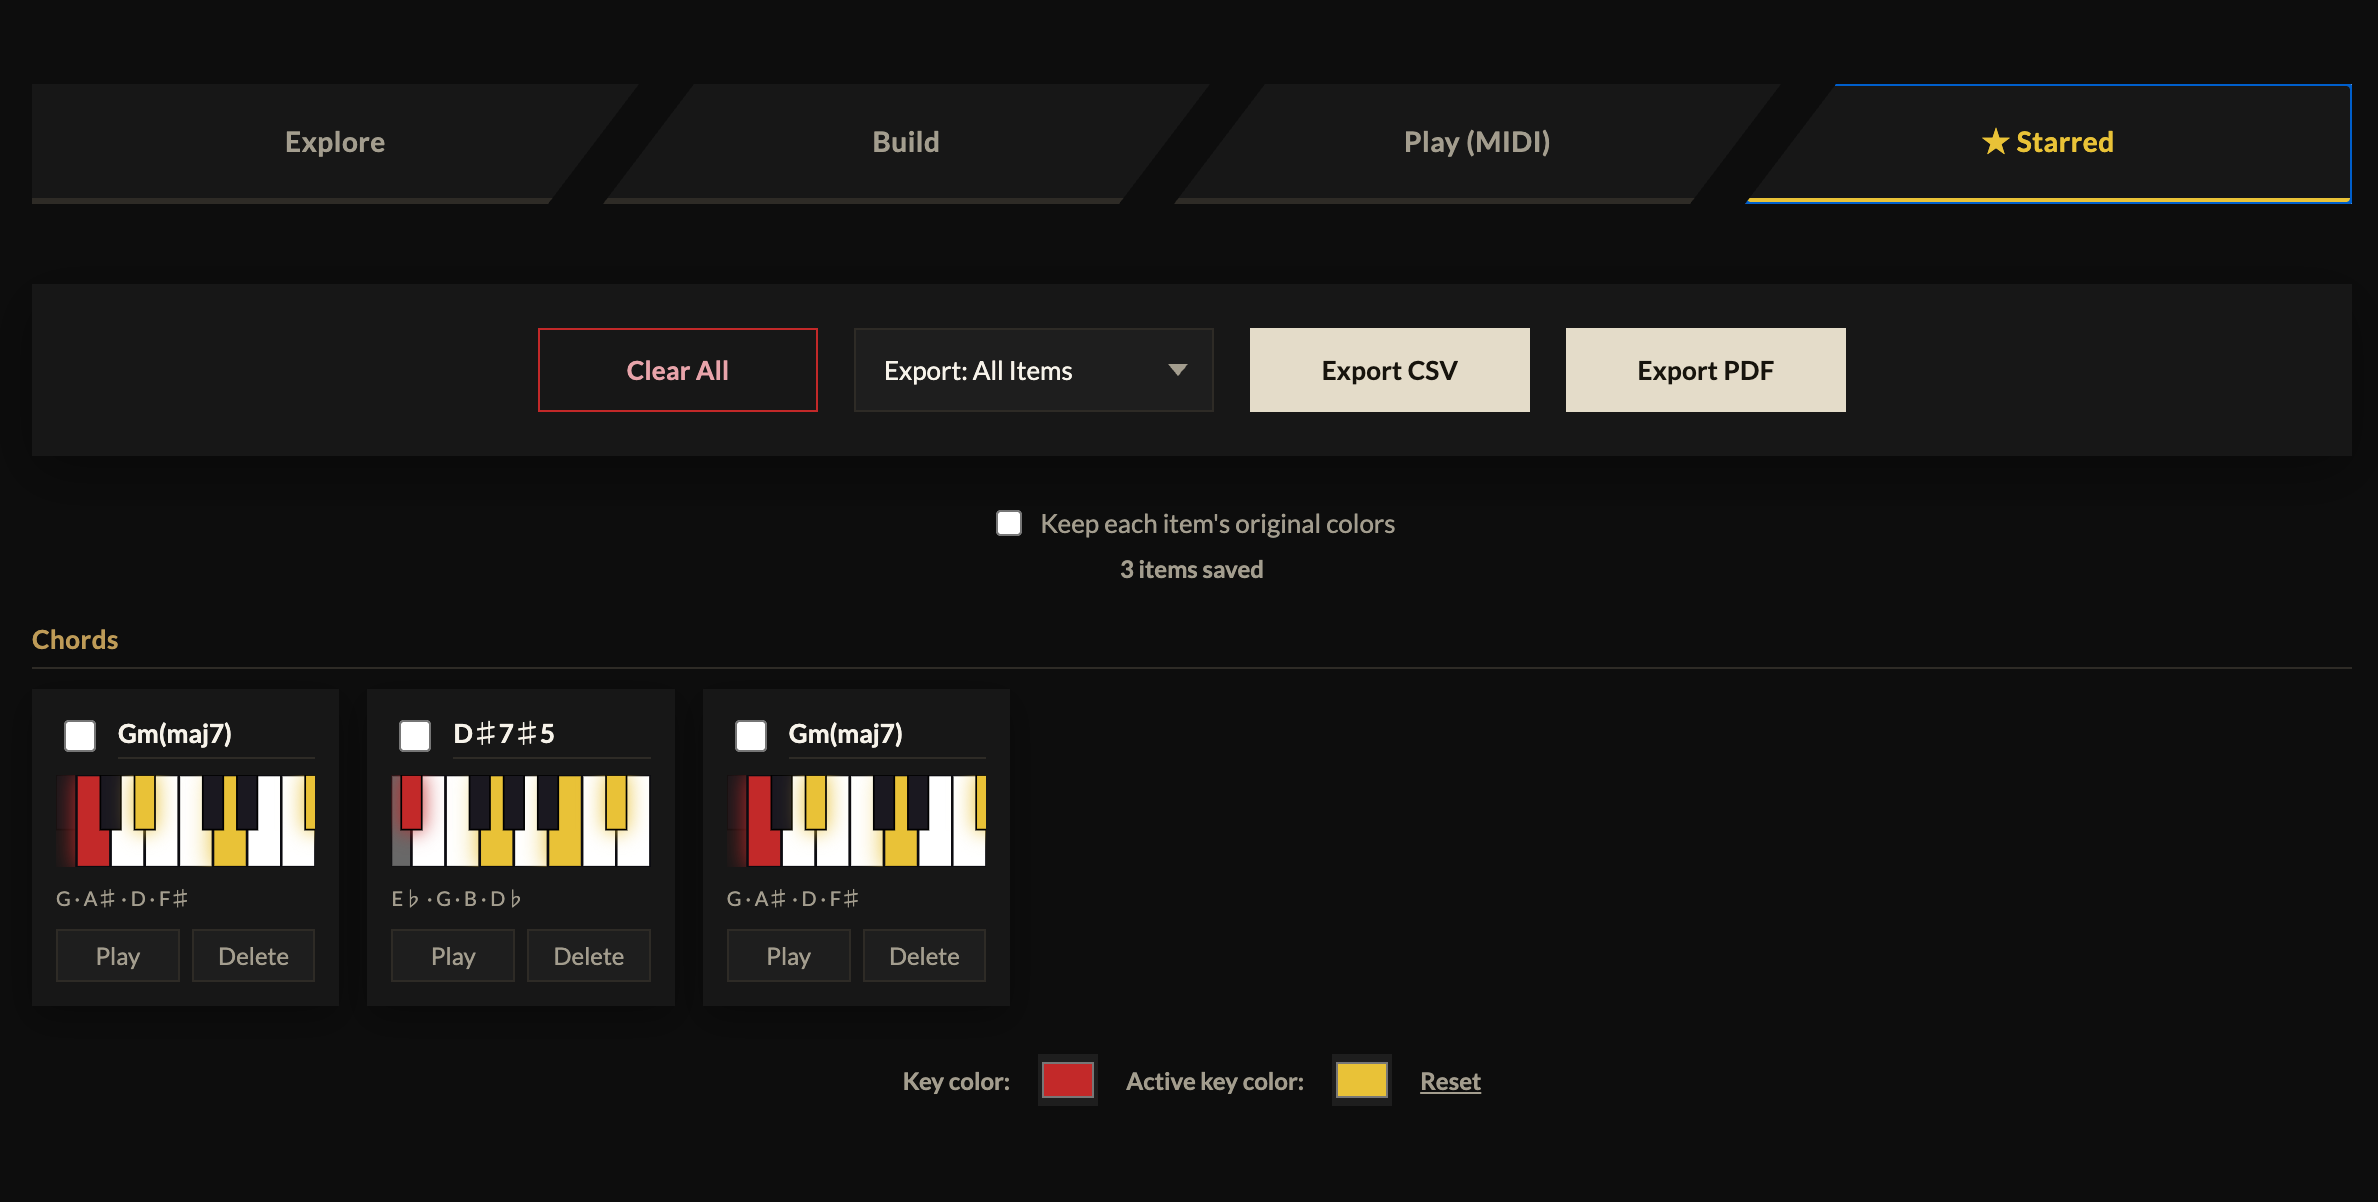Delete the D#7#5 chord

point(589,956)
